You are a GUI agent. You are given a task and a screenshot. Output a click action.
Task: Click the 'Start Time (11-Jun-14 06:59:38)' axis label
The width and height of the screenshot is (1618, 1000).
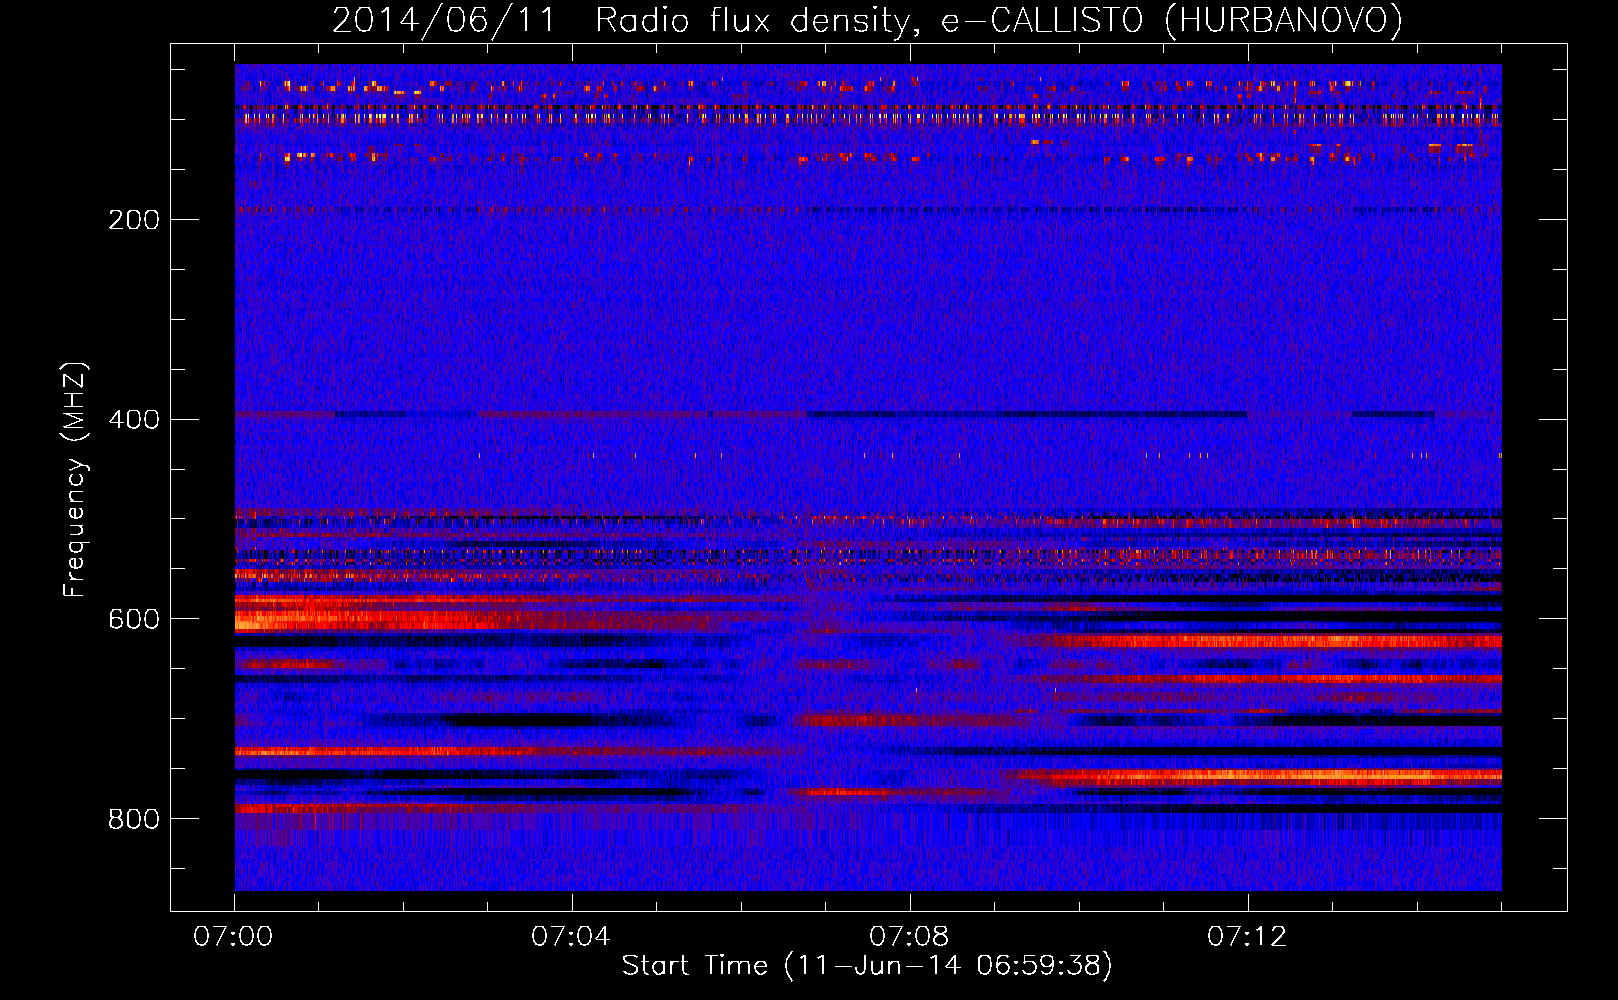click(867, 966)
